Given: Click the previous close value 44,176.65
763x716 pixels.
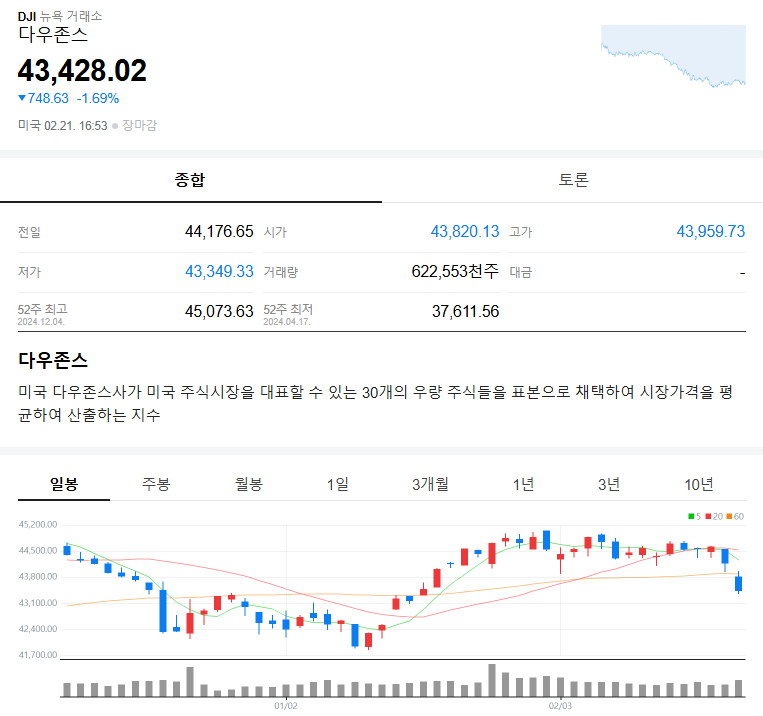Looking at the screenshot, I should coord(219,231).
